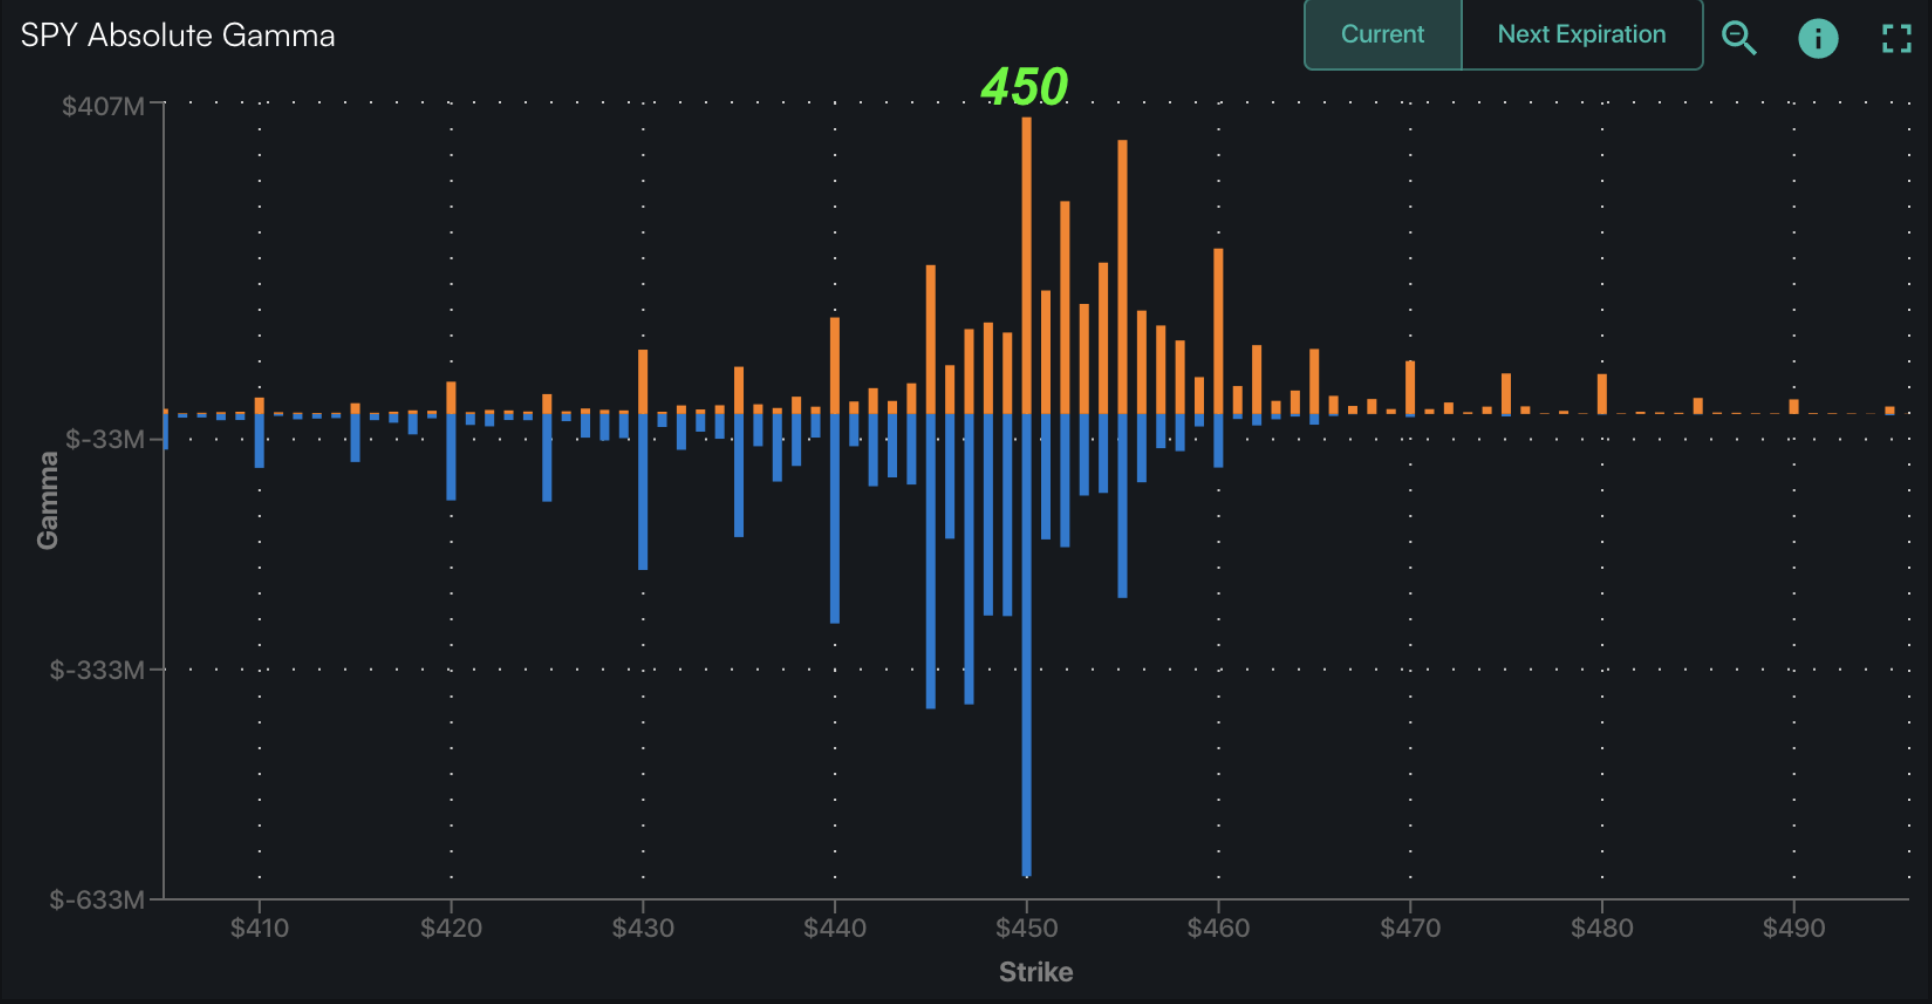Switch to the Current tab
1932x1004 pixels.
(x=1383, y=34)
